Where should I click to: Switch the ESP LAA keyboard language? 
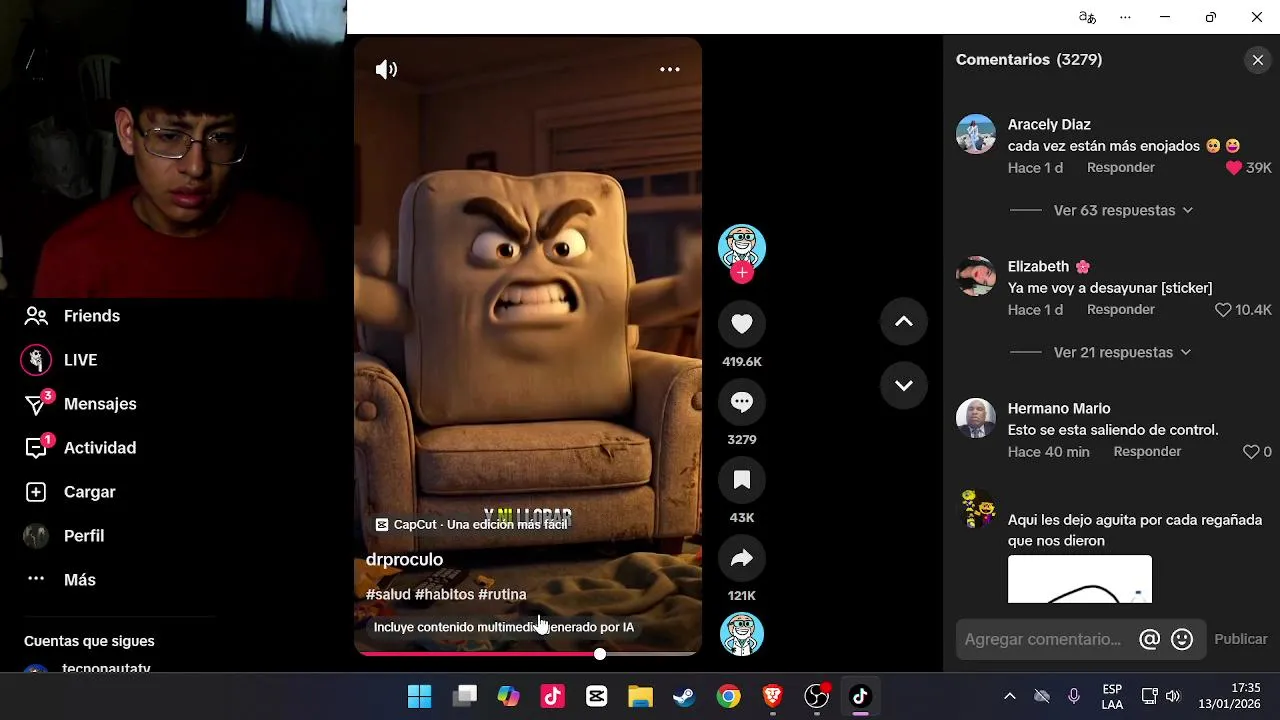tap(1112, 696)
